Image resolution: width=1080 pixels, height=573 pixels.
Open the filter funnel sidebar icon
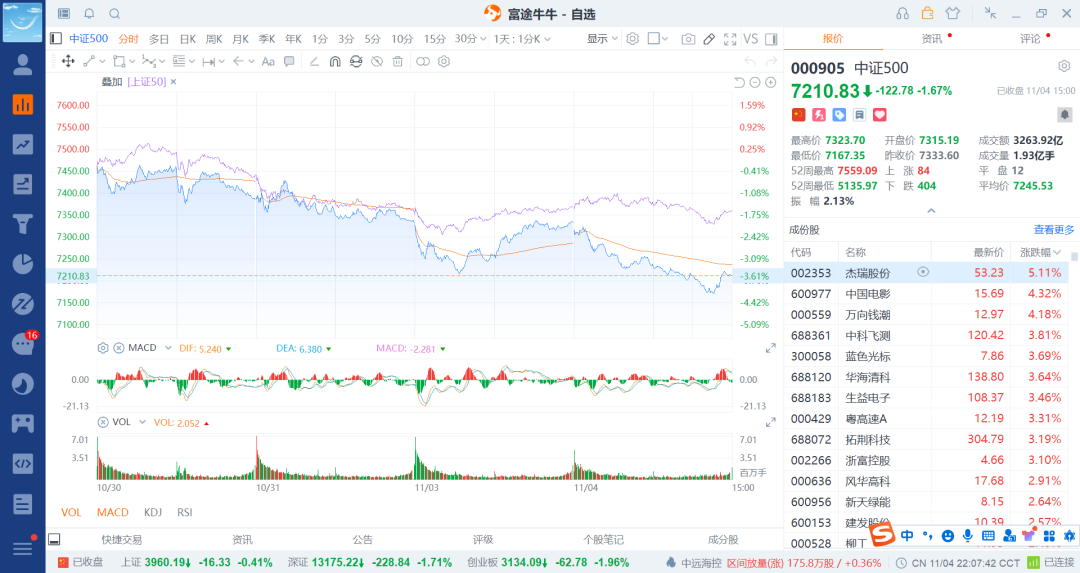[23, 224]
